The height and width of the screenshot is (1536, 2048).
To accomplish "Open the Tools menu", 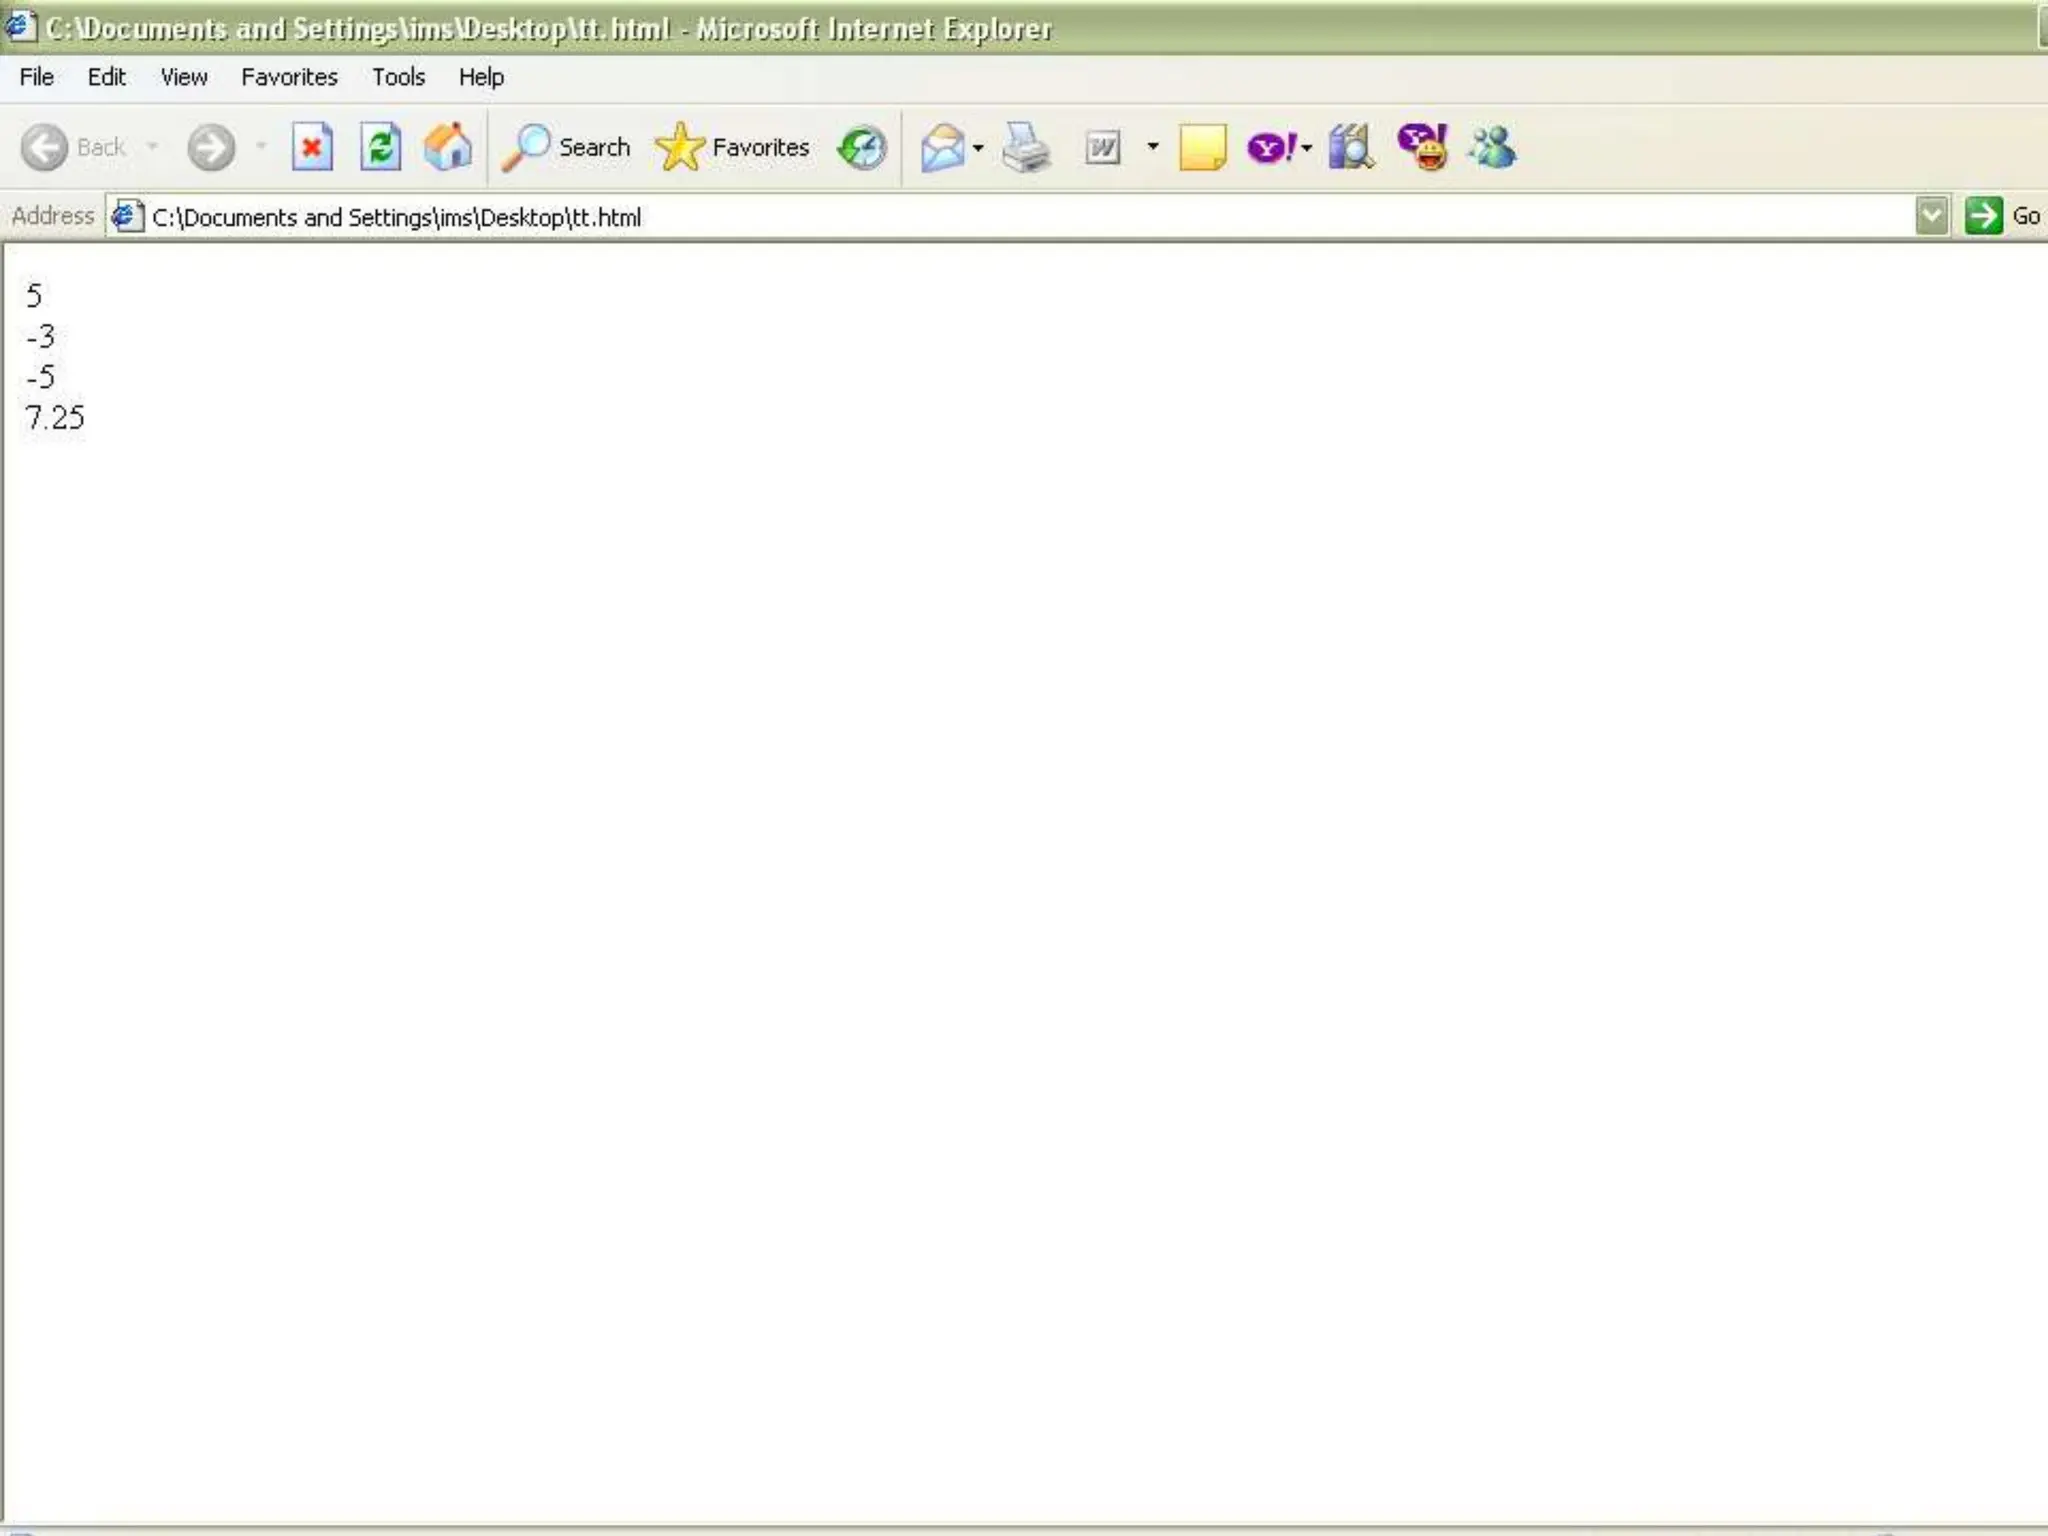I will 398,77.
